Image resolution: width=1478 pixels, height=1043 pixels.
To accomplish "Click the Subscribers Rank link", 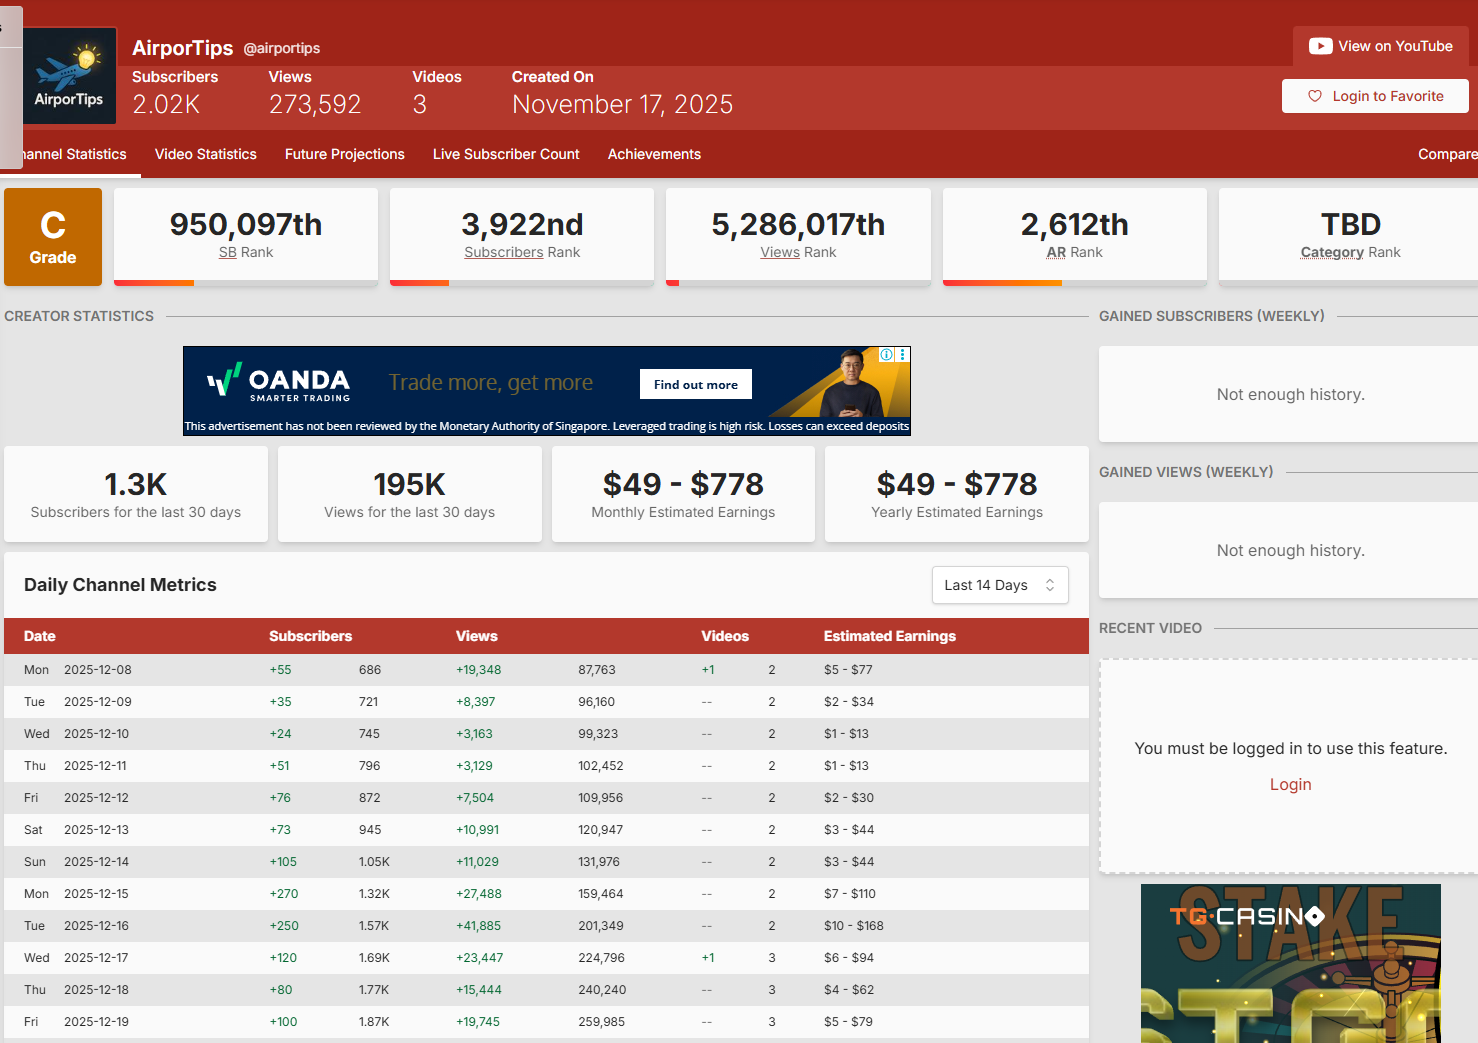I will pyautogui.click(x=504, y=253).
